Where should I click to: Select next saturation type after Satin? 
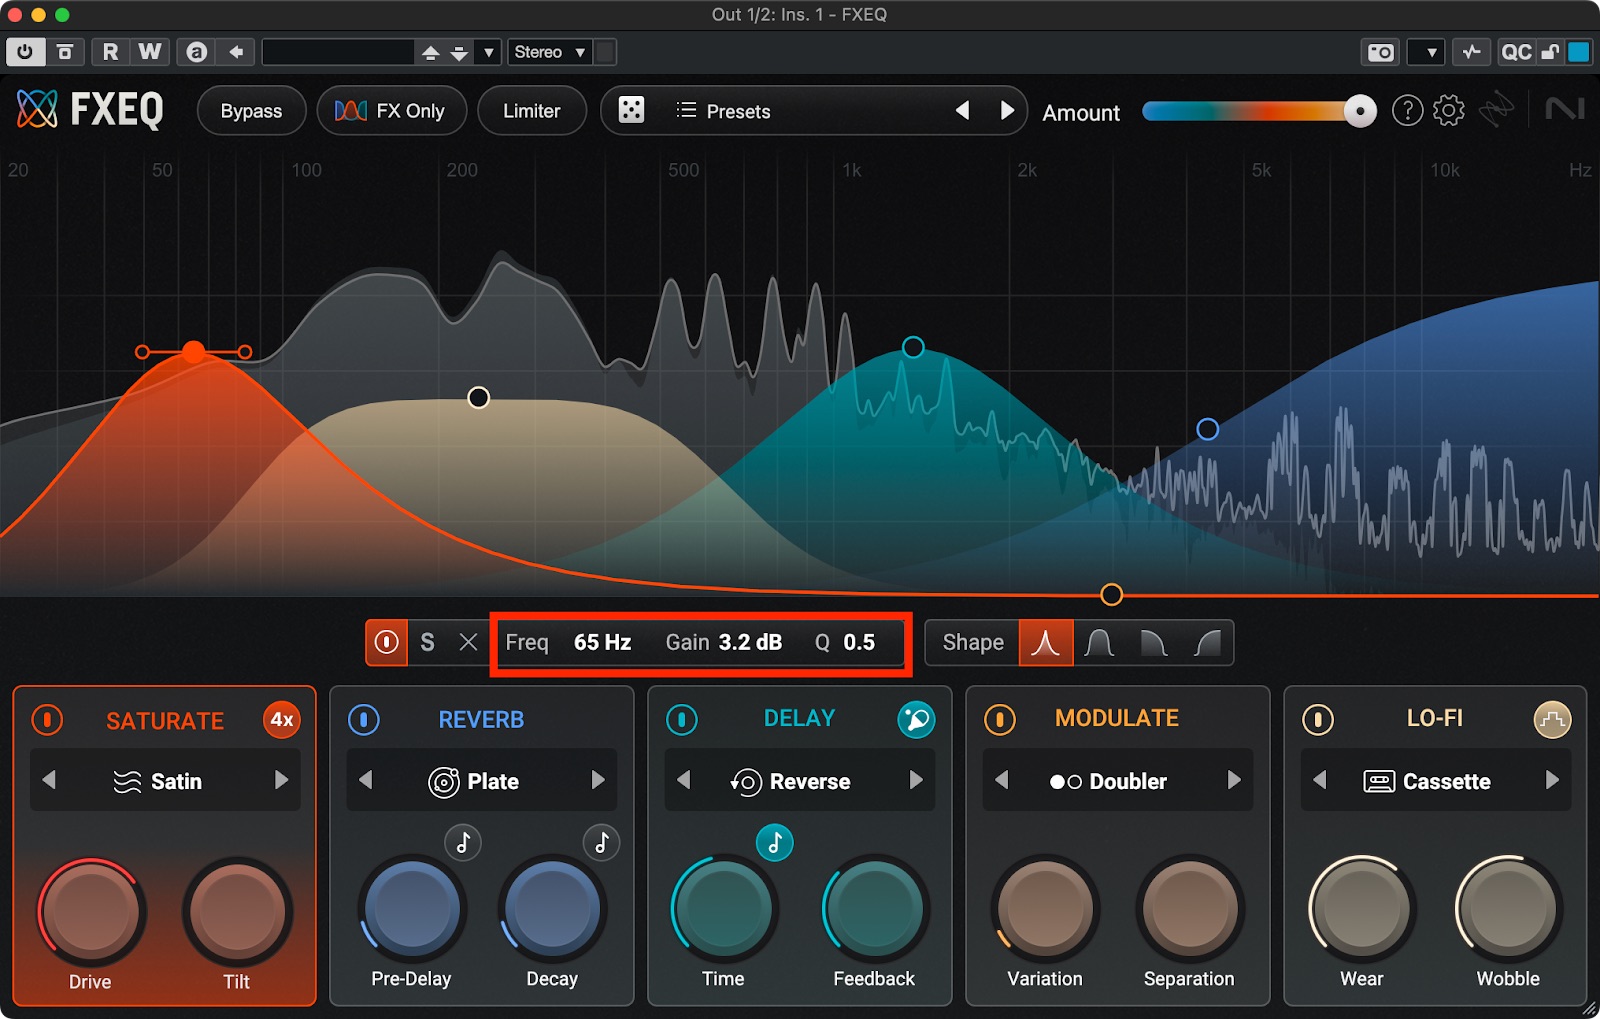[x=281, y=780]
